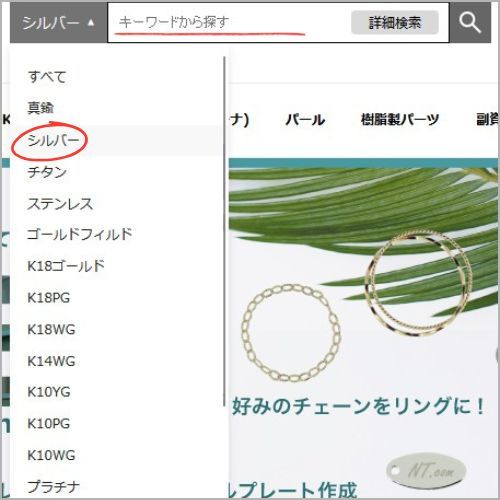Open the パール category tab
Image resolution: width=500 pixels, height=500 pixels.
[x=305, y=119]
